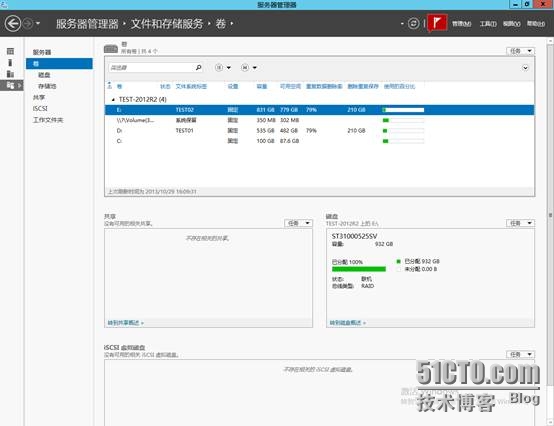Image resolution: width=554 pixels, height=426 pixels.
Task: Click the D: volume usage bar
Action: [403, 131]
